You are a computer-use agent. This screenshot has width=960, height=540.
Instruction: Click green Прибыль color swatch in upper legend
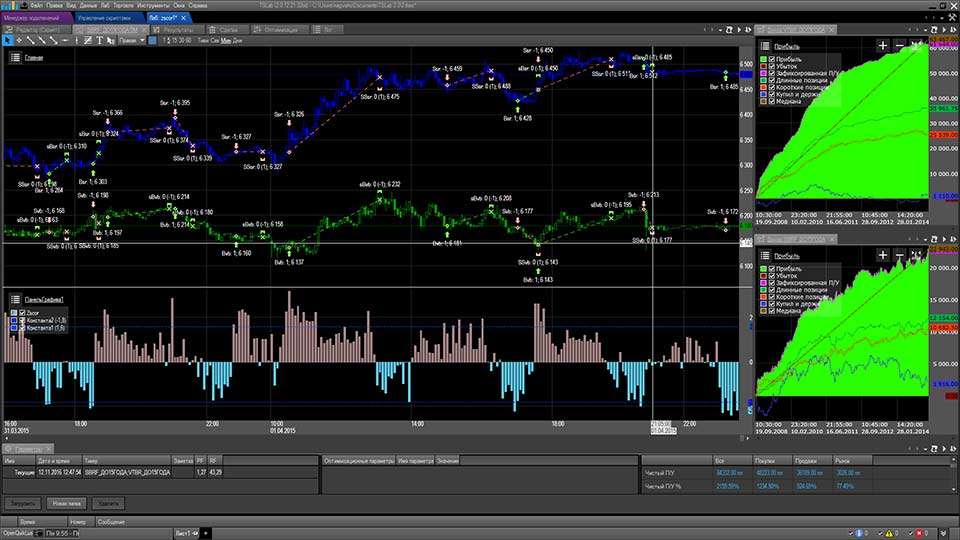[763, 59]
